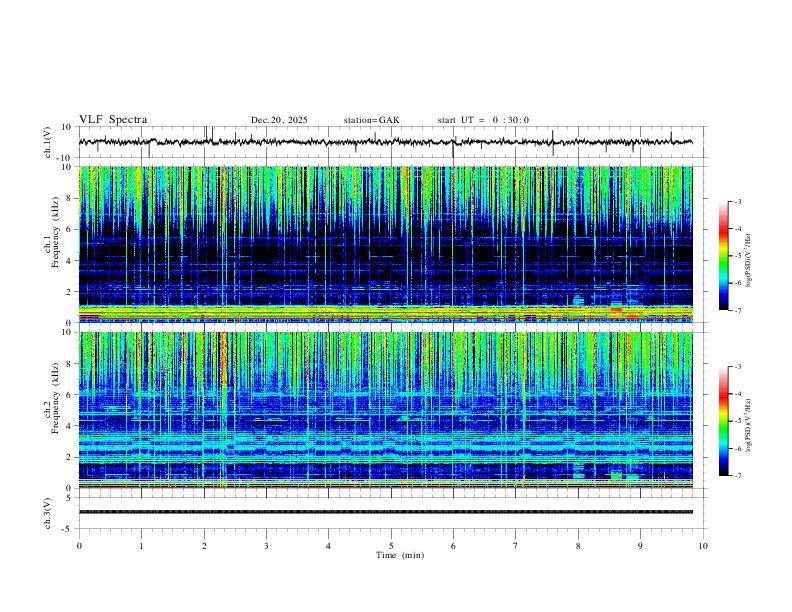
Task: Click the -3 tick on ch.1 colorbar
Action: (738, 201)
